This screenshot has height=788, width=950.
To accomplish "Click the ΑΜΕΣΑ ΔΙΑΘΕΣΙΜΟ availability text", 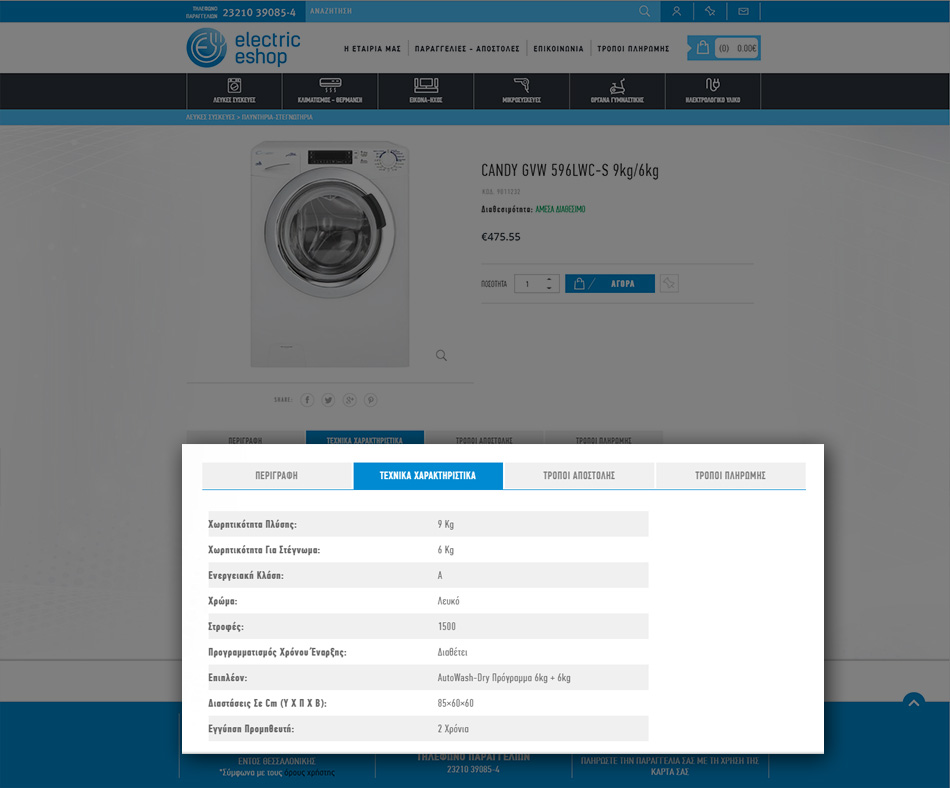I will pos(560,209).
